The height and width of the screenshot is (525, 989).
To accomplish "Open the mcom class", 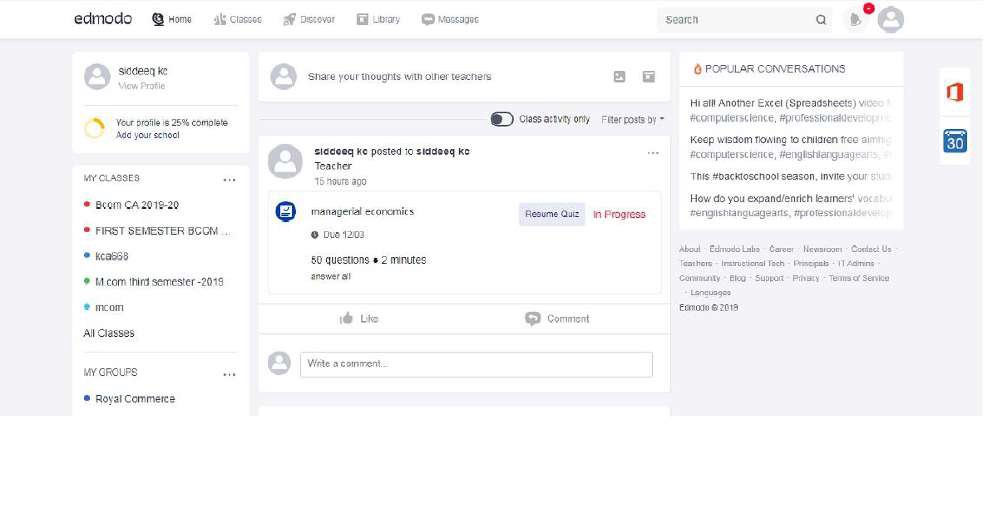I will (x=109, y=307).
